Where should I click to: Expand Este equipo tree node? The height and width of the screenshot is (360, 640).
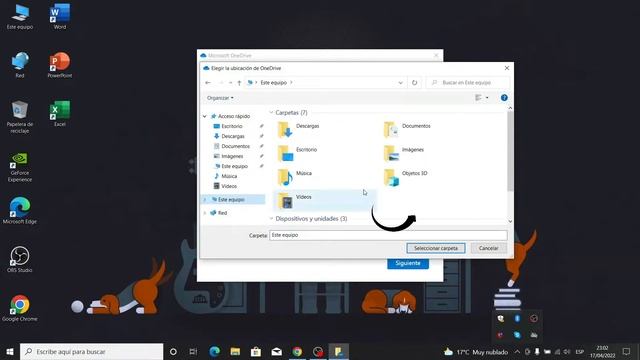click(x=205, y=200)
